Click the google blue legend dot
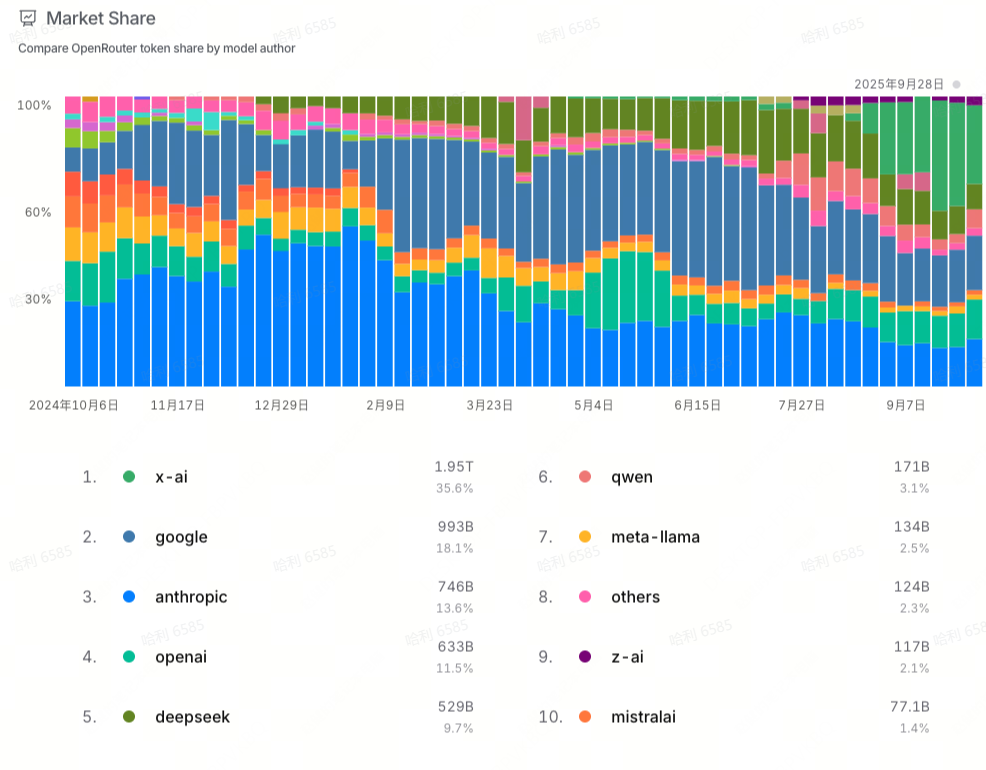The height and width of the screenshot is (770, 986). [129, 537]
